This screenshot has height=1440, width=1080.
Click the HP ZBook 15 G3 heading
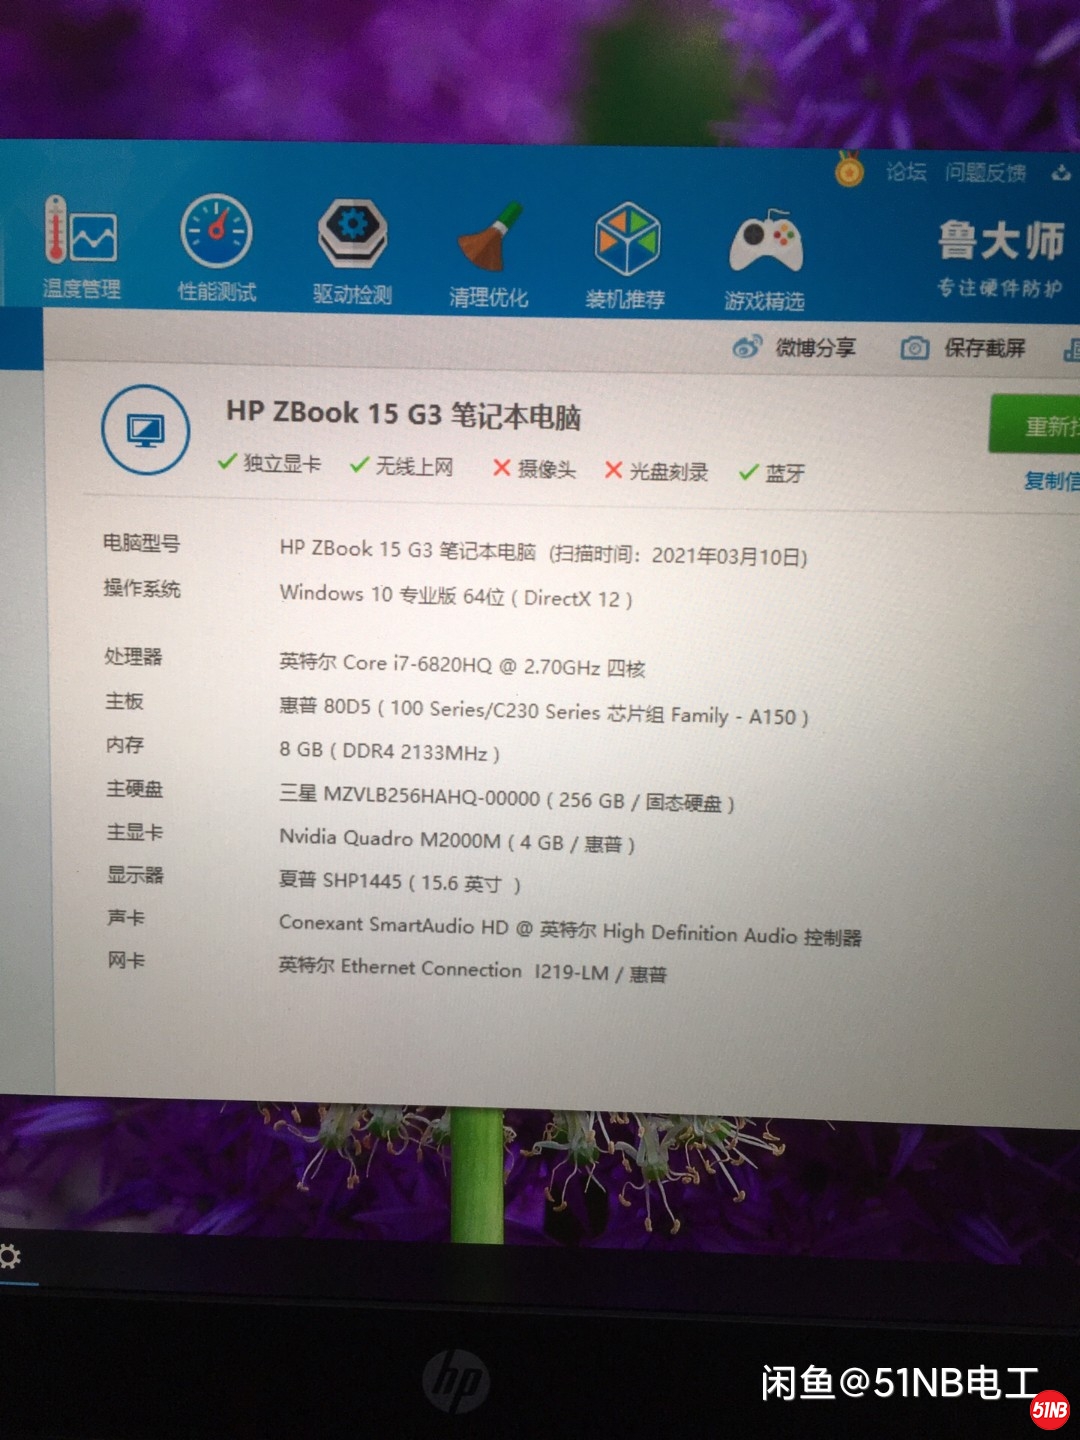403,414
